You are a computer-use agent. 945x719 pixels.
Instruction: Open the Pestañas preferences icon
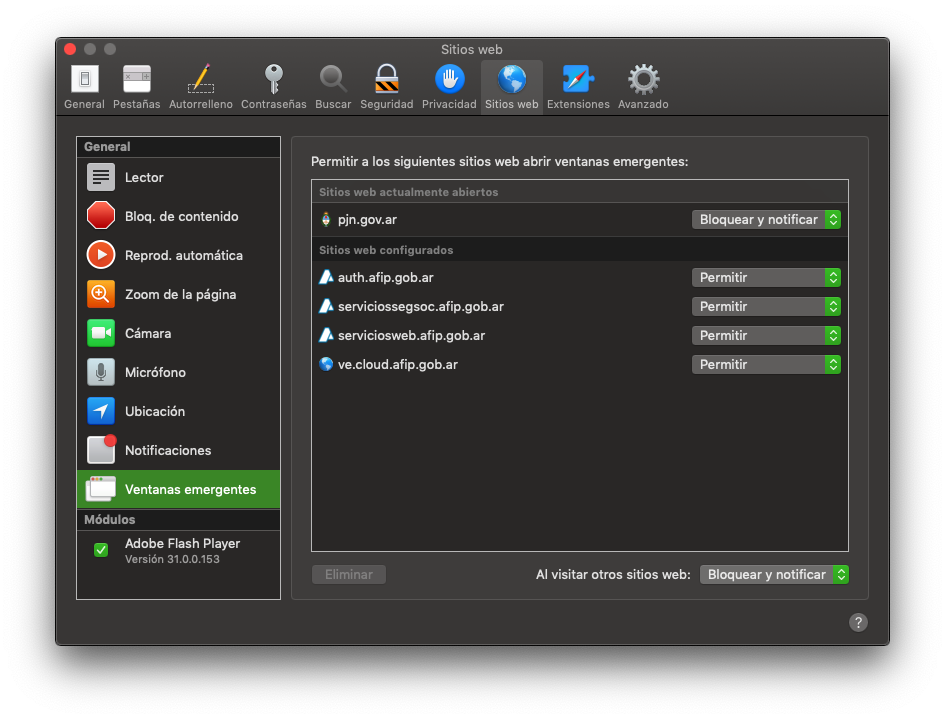[x=136, y=80]
